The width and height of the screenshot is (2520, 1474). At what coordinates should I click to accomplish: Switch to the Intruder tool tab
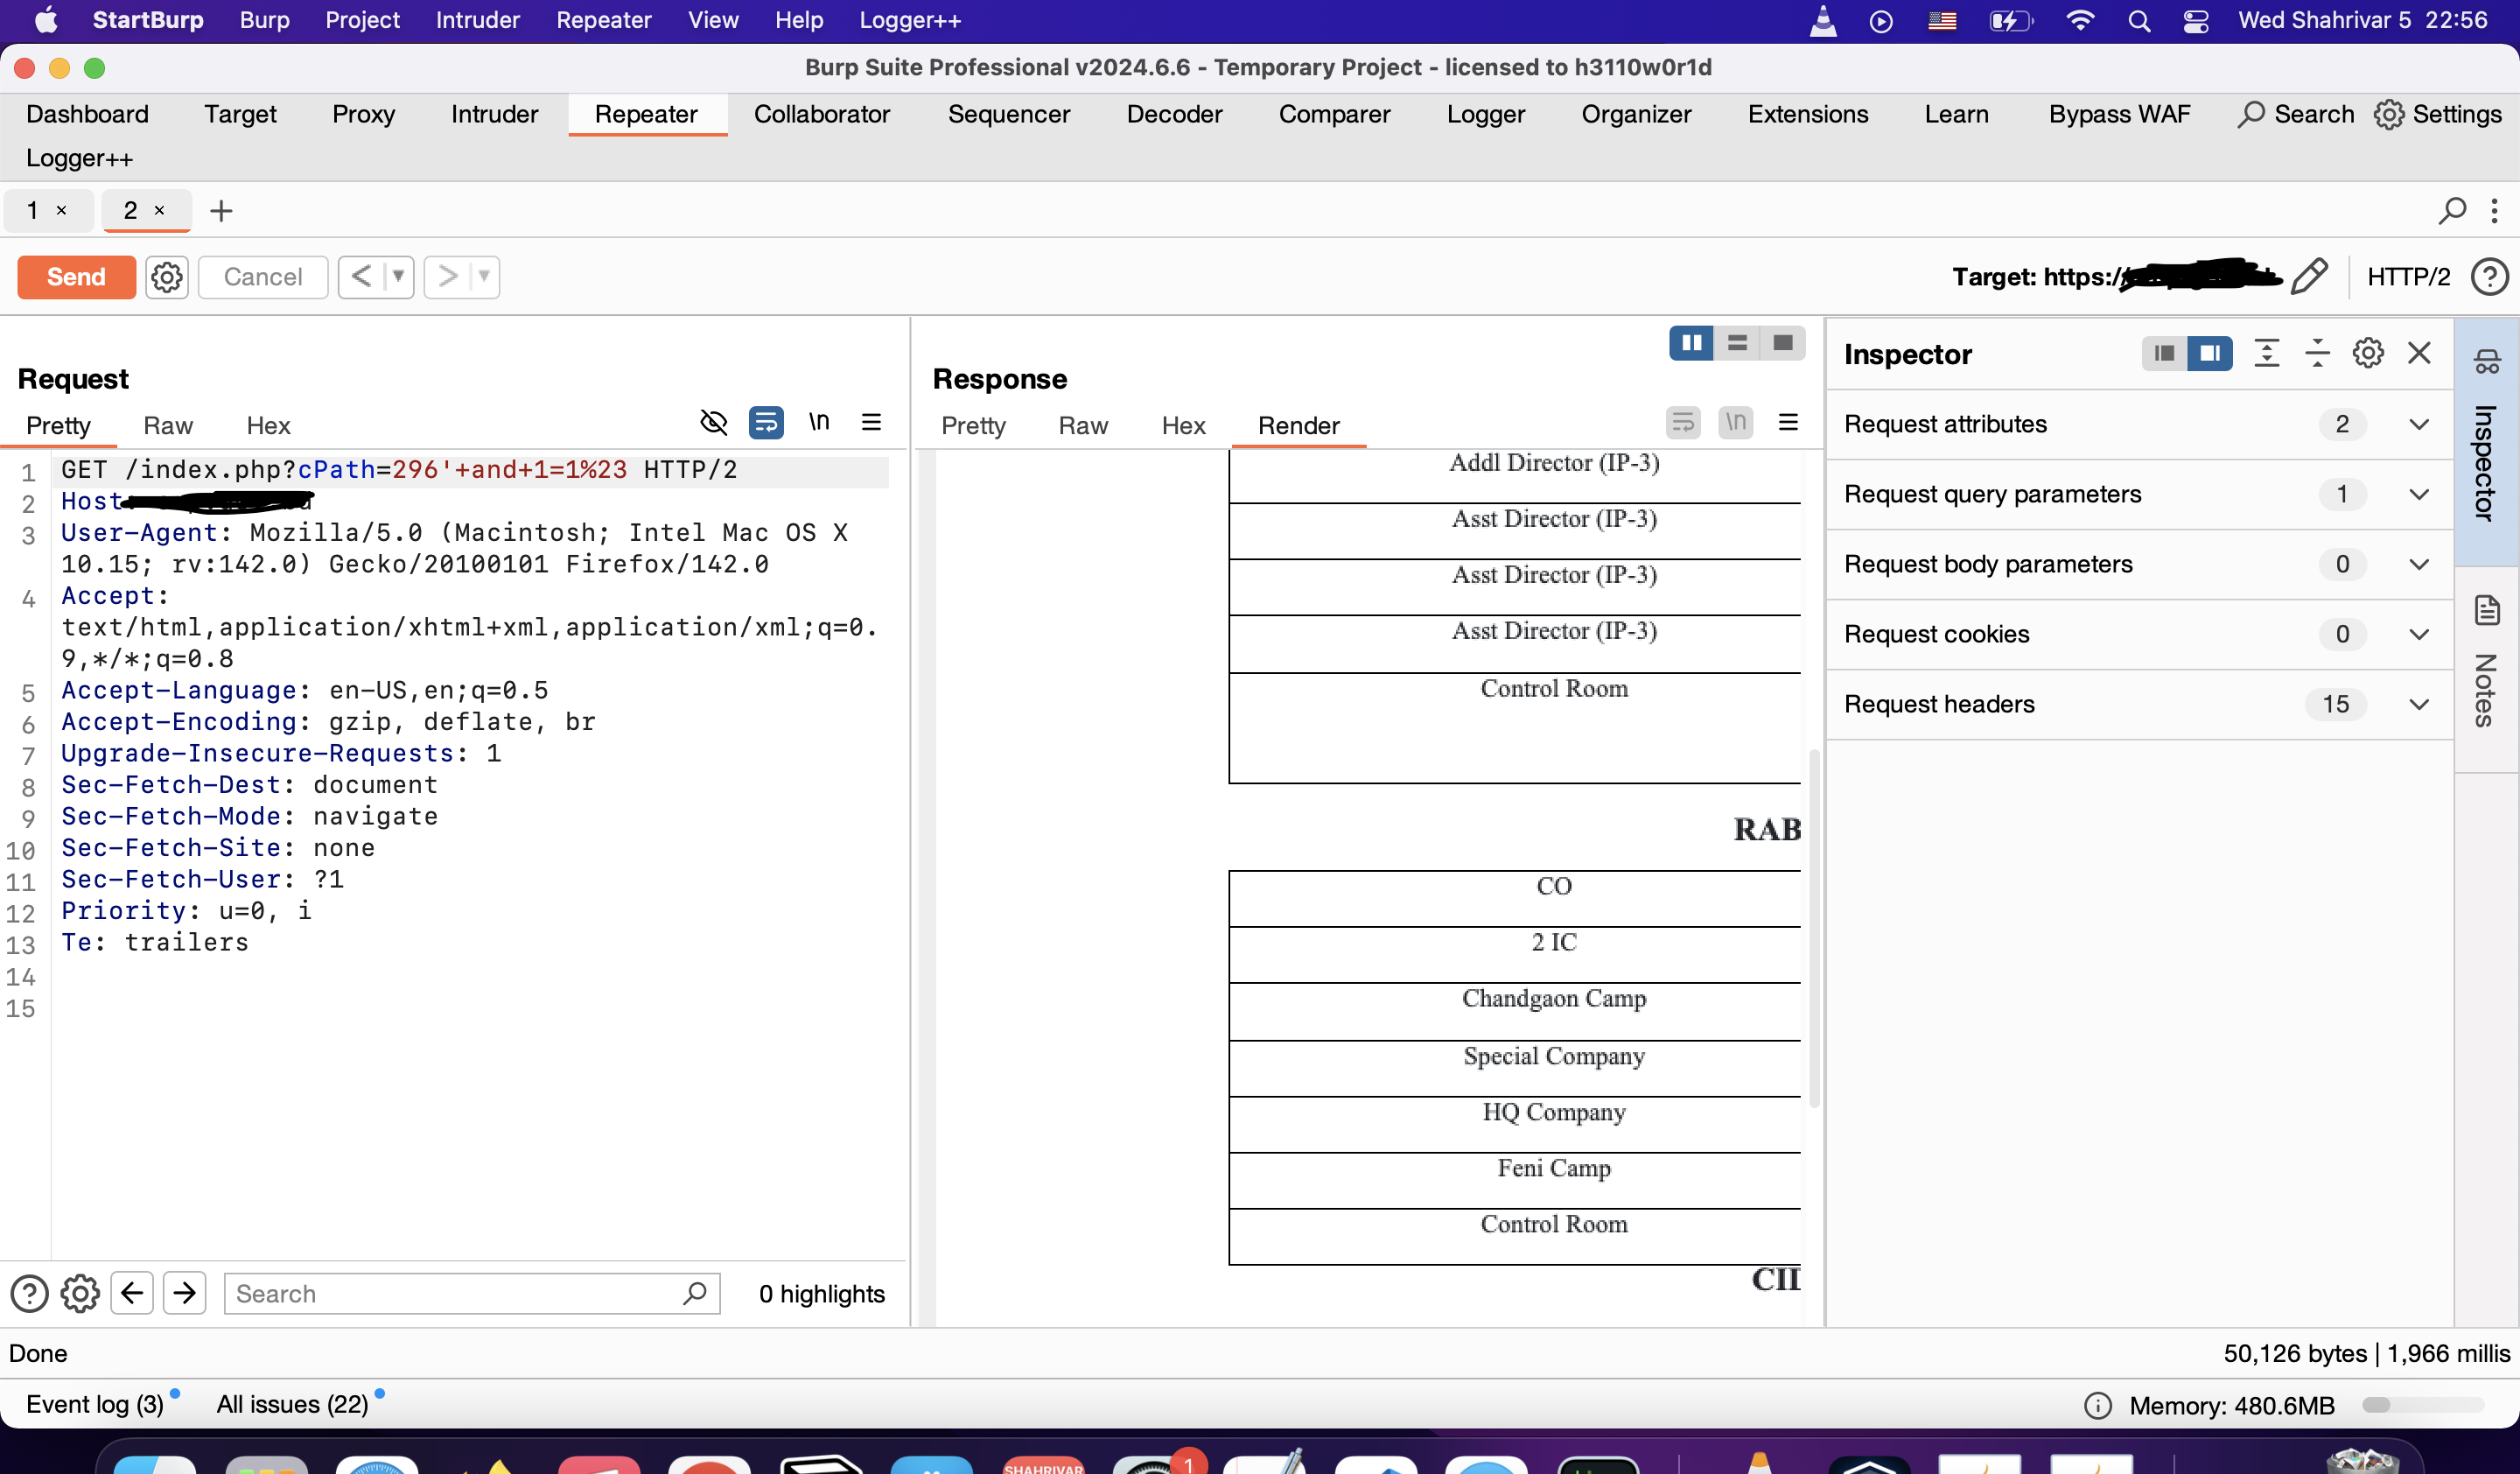pos(494,114)
